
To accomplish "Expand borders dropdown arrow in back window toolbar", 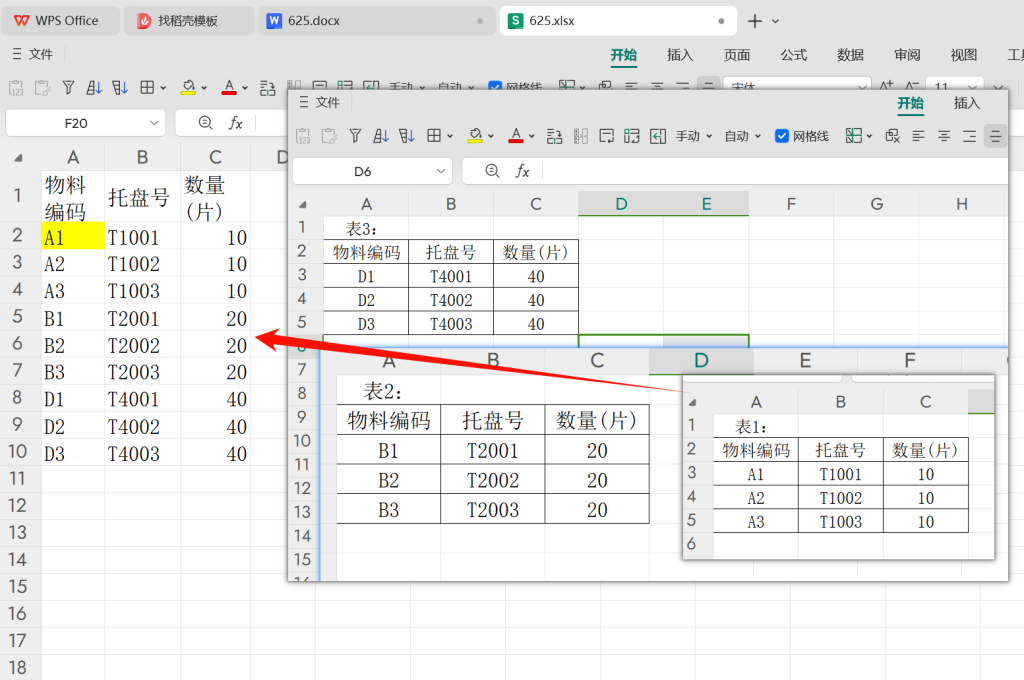I will 163,88.
